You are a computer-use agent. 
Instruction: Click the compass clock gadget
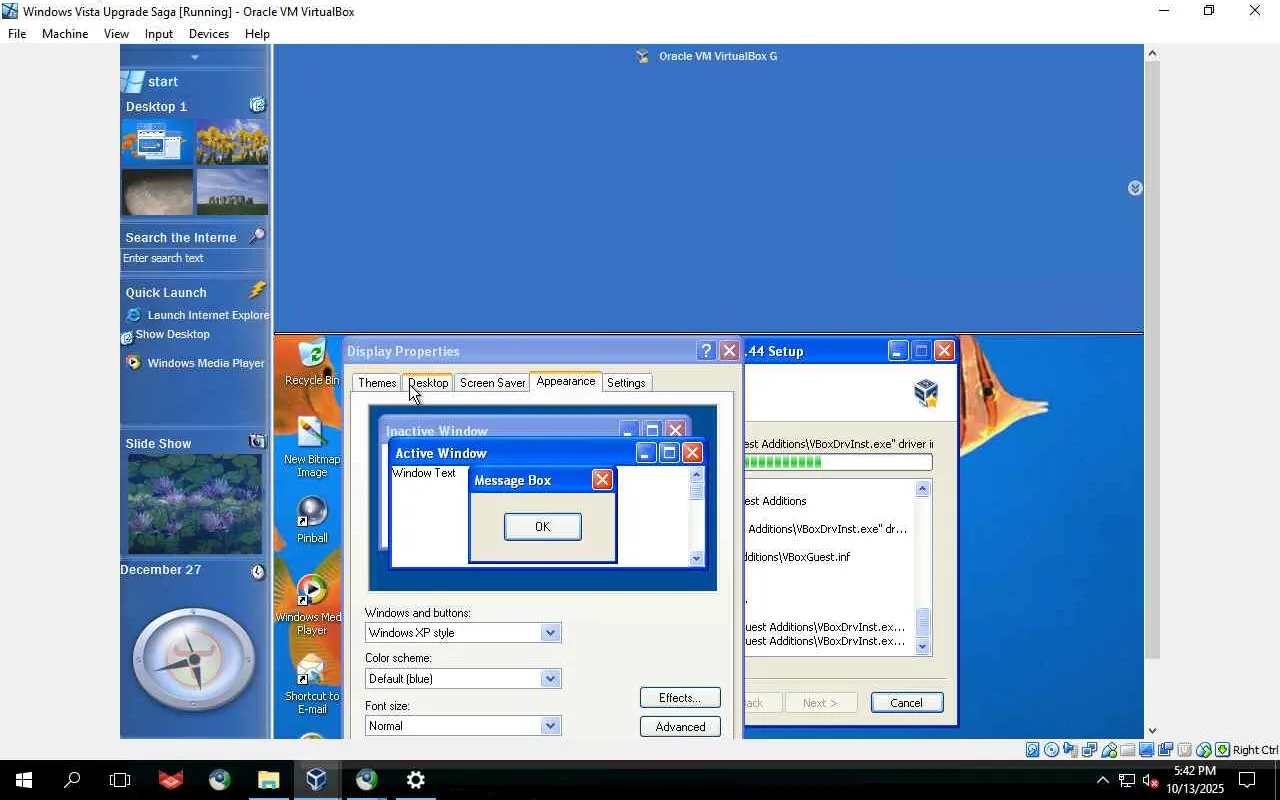pyautogui.click(x=194, y=660)
